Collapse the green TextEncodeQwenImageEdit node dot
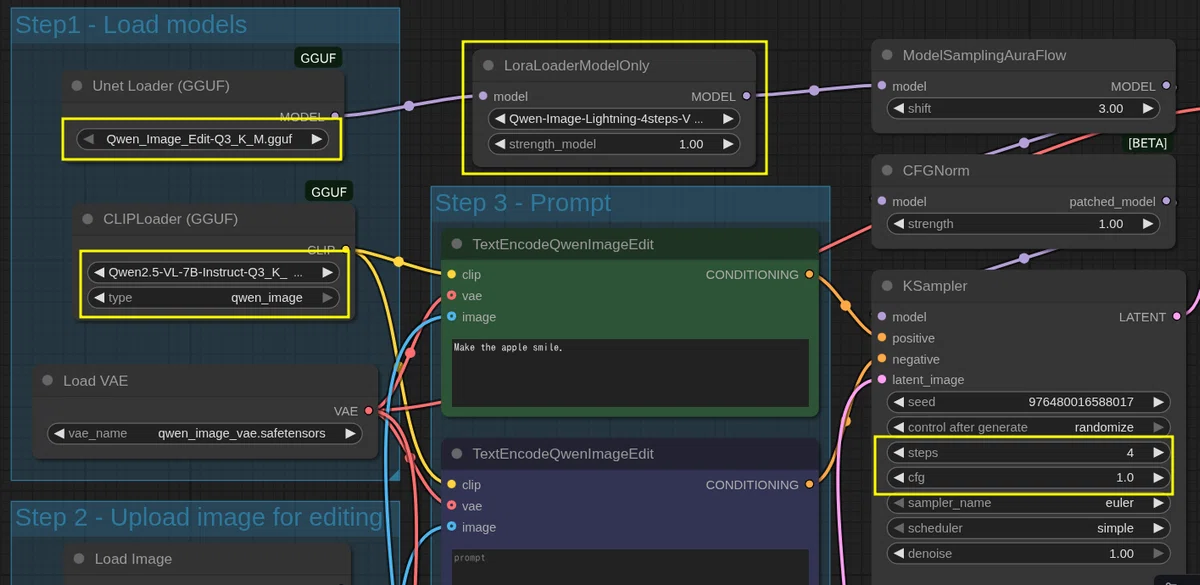This screenshot has height=585, width=1200. [x=457, y=244]
